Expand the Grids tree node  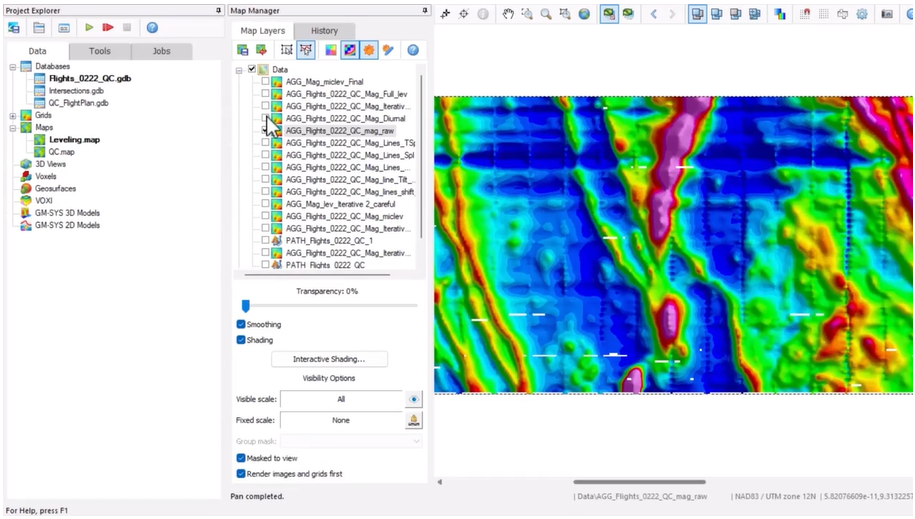(x=13, y=116)
